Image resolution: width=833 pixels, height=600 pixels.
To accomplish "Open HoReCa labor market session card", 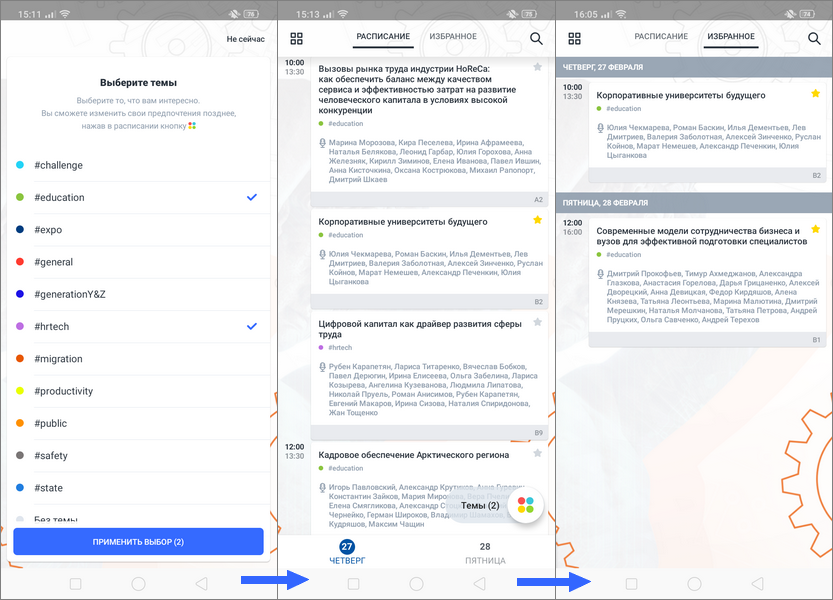I will pyautogui.click(x=429, y=132).
